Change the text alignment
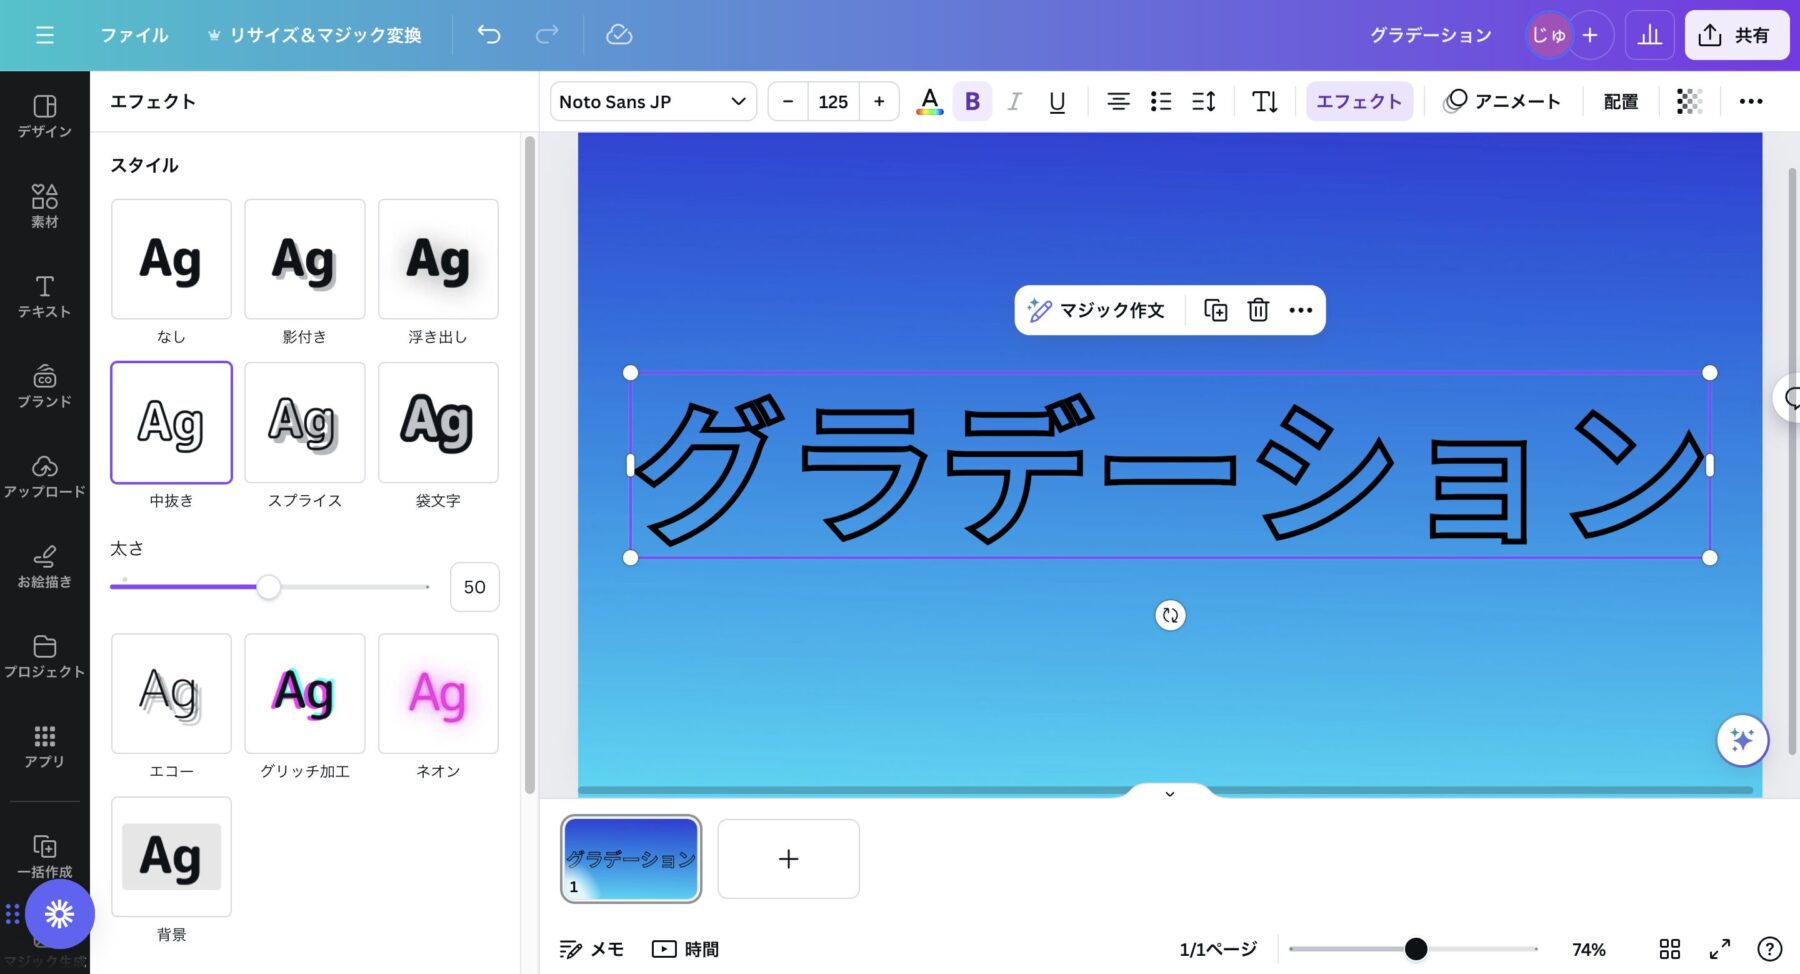Screen dimensions: 1800x974 [x=1118, y=101]
